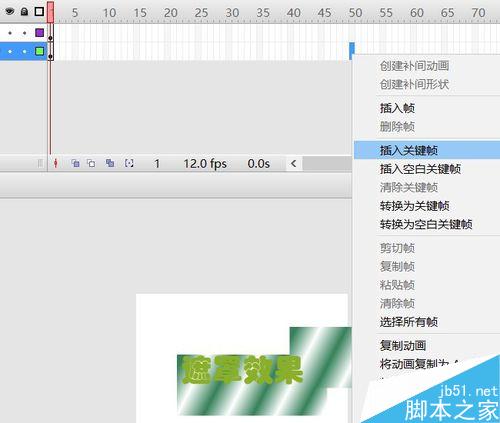Choose 创建补间动画 from the context menu
Screen dimensions: 500x423
point(414,66)
